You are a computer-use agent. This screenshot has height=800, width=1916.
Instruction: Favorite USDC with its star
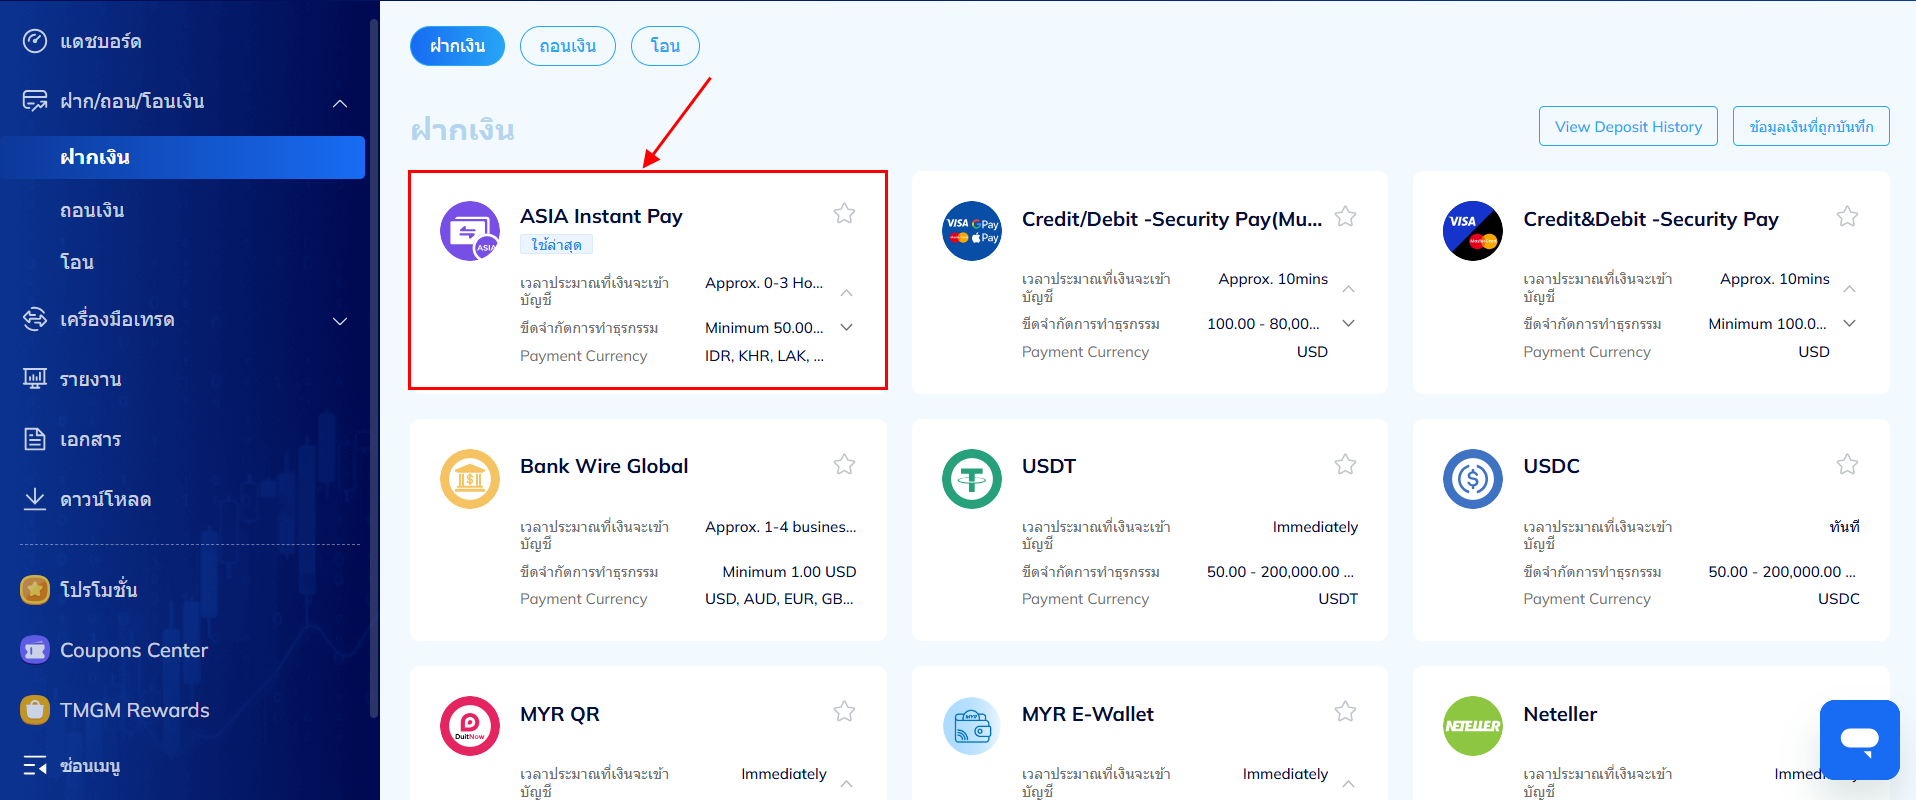1847,464
